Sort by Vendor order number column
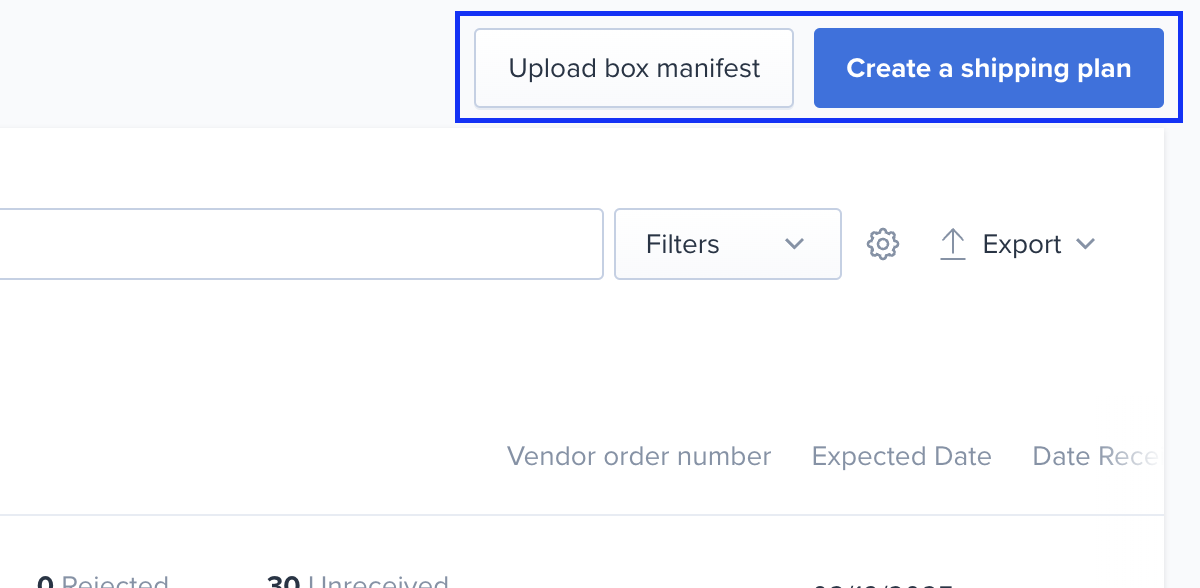Viewport: 1200px width, 588px height. click(x=639, y=457)
